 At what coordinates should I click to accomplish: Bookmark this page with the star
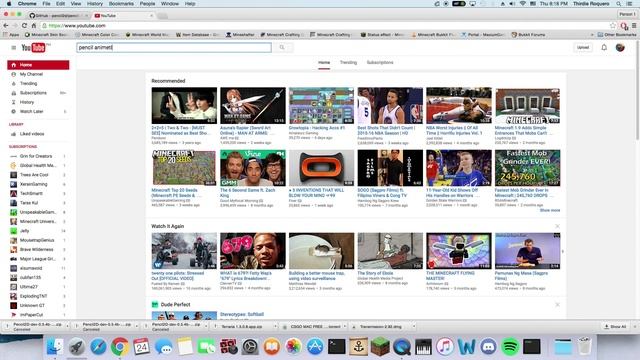(613, 25)
